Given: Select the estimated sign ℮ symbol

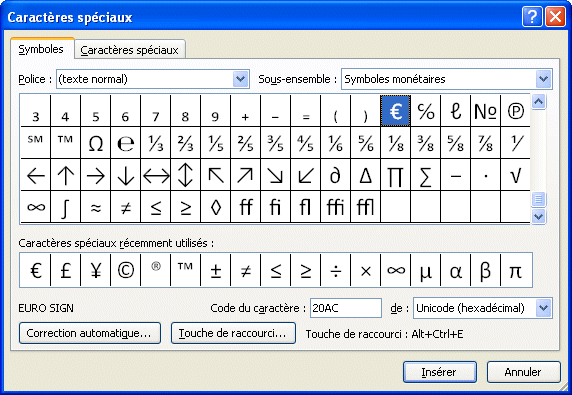Looking at the screenshot, I should [x=125, y=143].
